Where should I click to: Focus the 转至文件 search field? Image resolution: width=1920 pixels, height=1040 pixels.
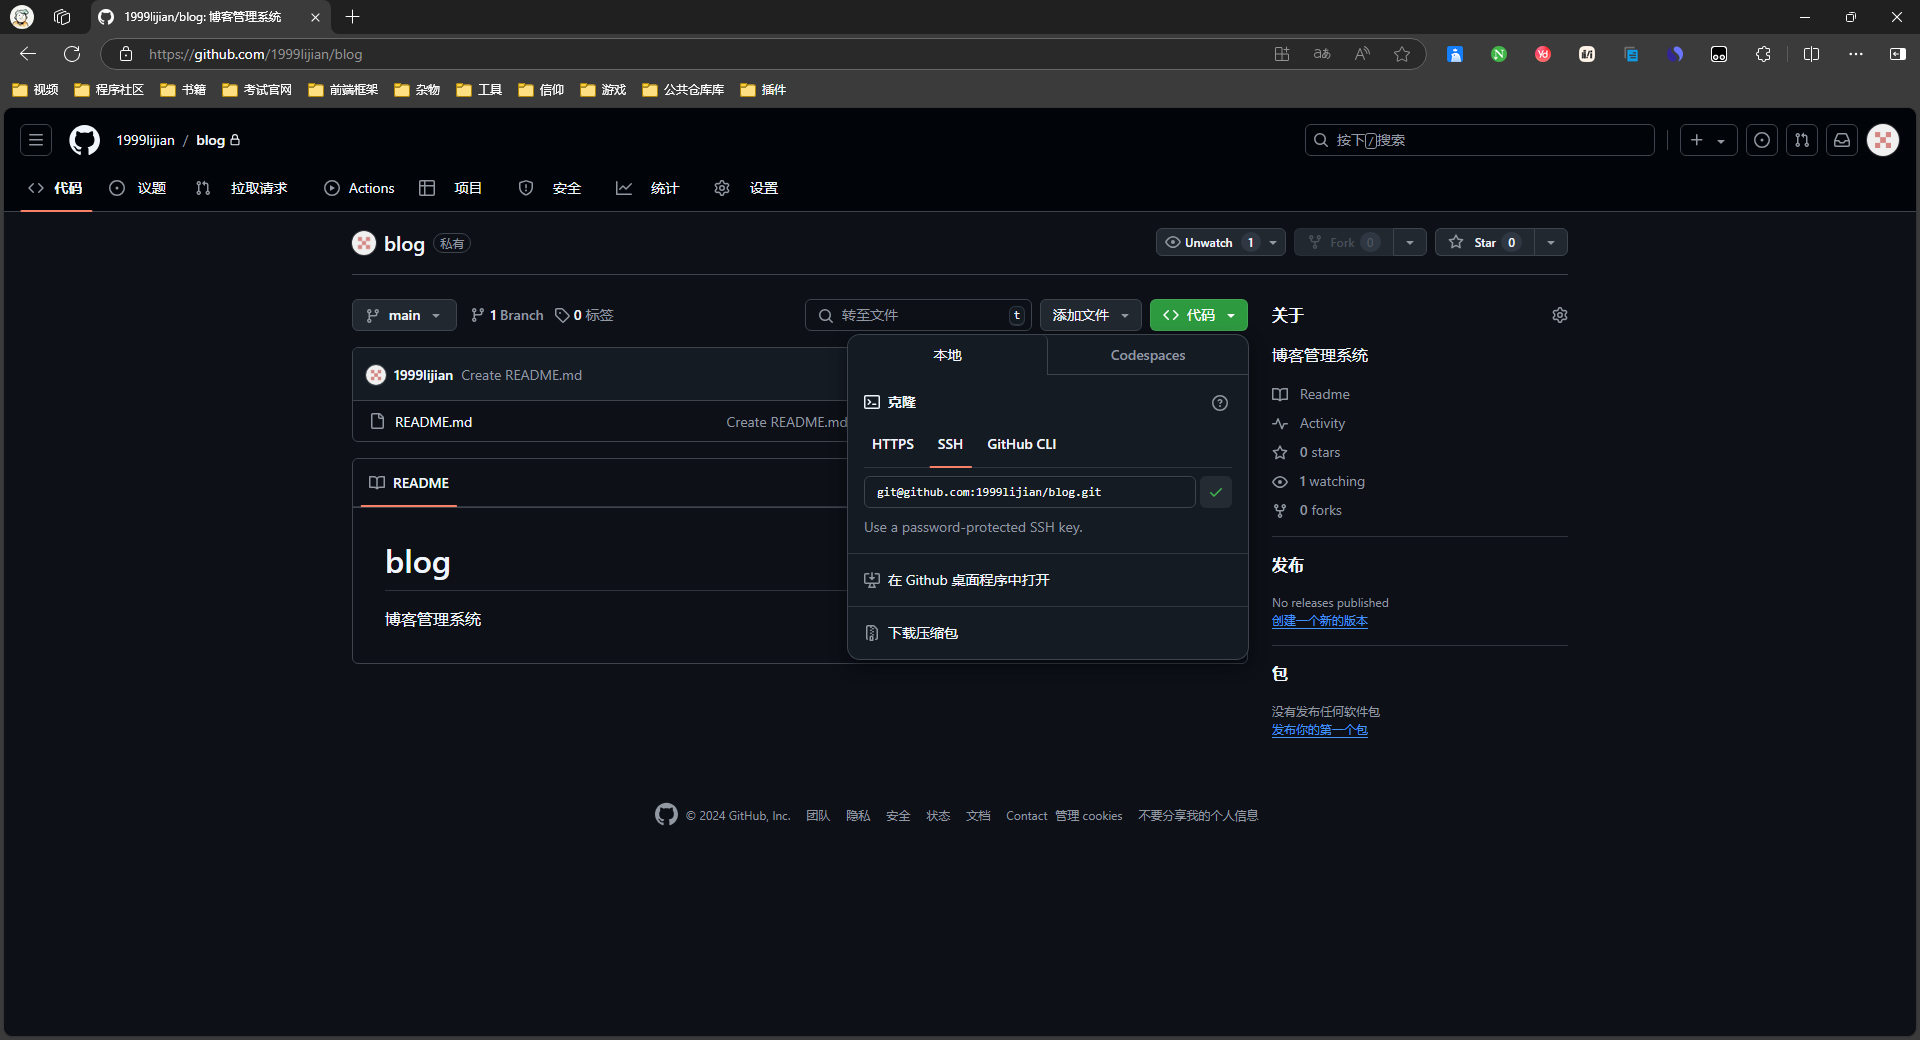[x=917, y=315]
